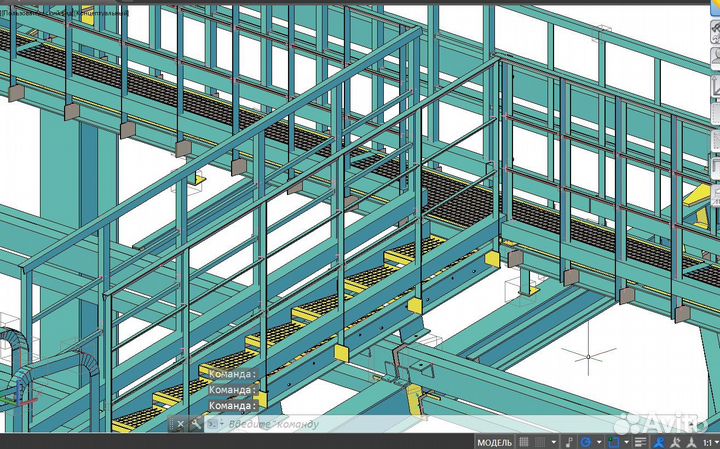Click the lineweight display icon
720x449 pixels.
[x=640, y=442]
